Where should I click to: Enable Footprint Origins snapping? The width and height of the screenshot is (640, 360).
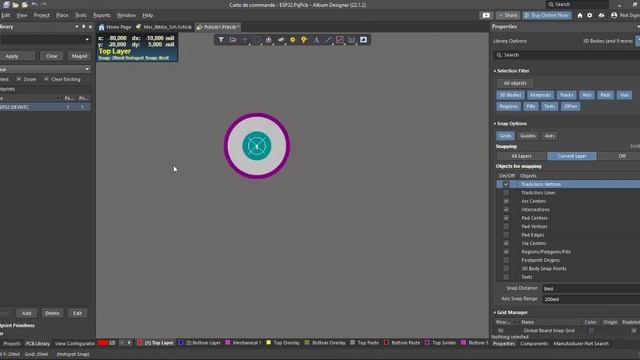(x=506, y=260)
